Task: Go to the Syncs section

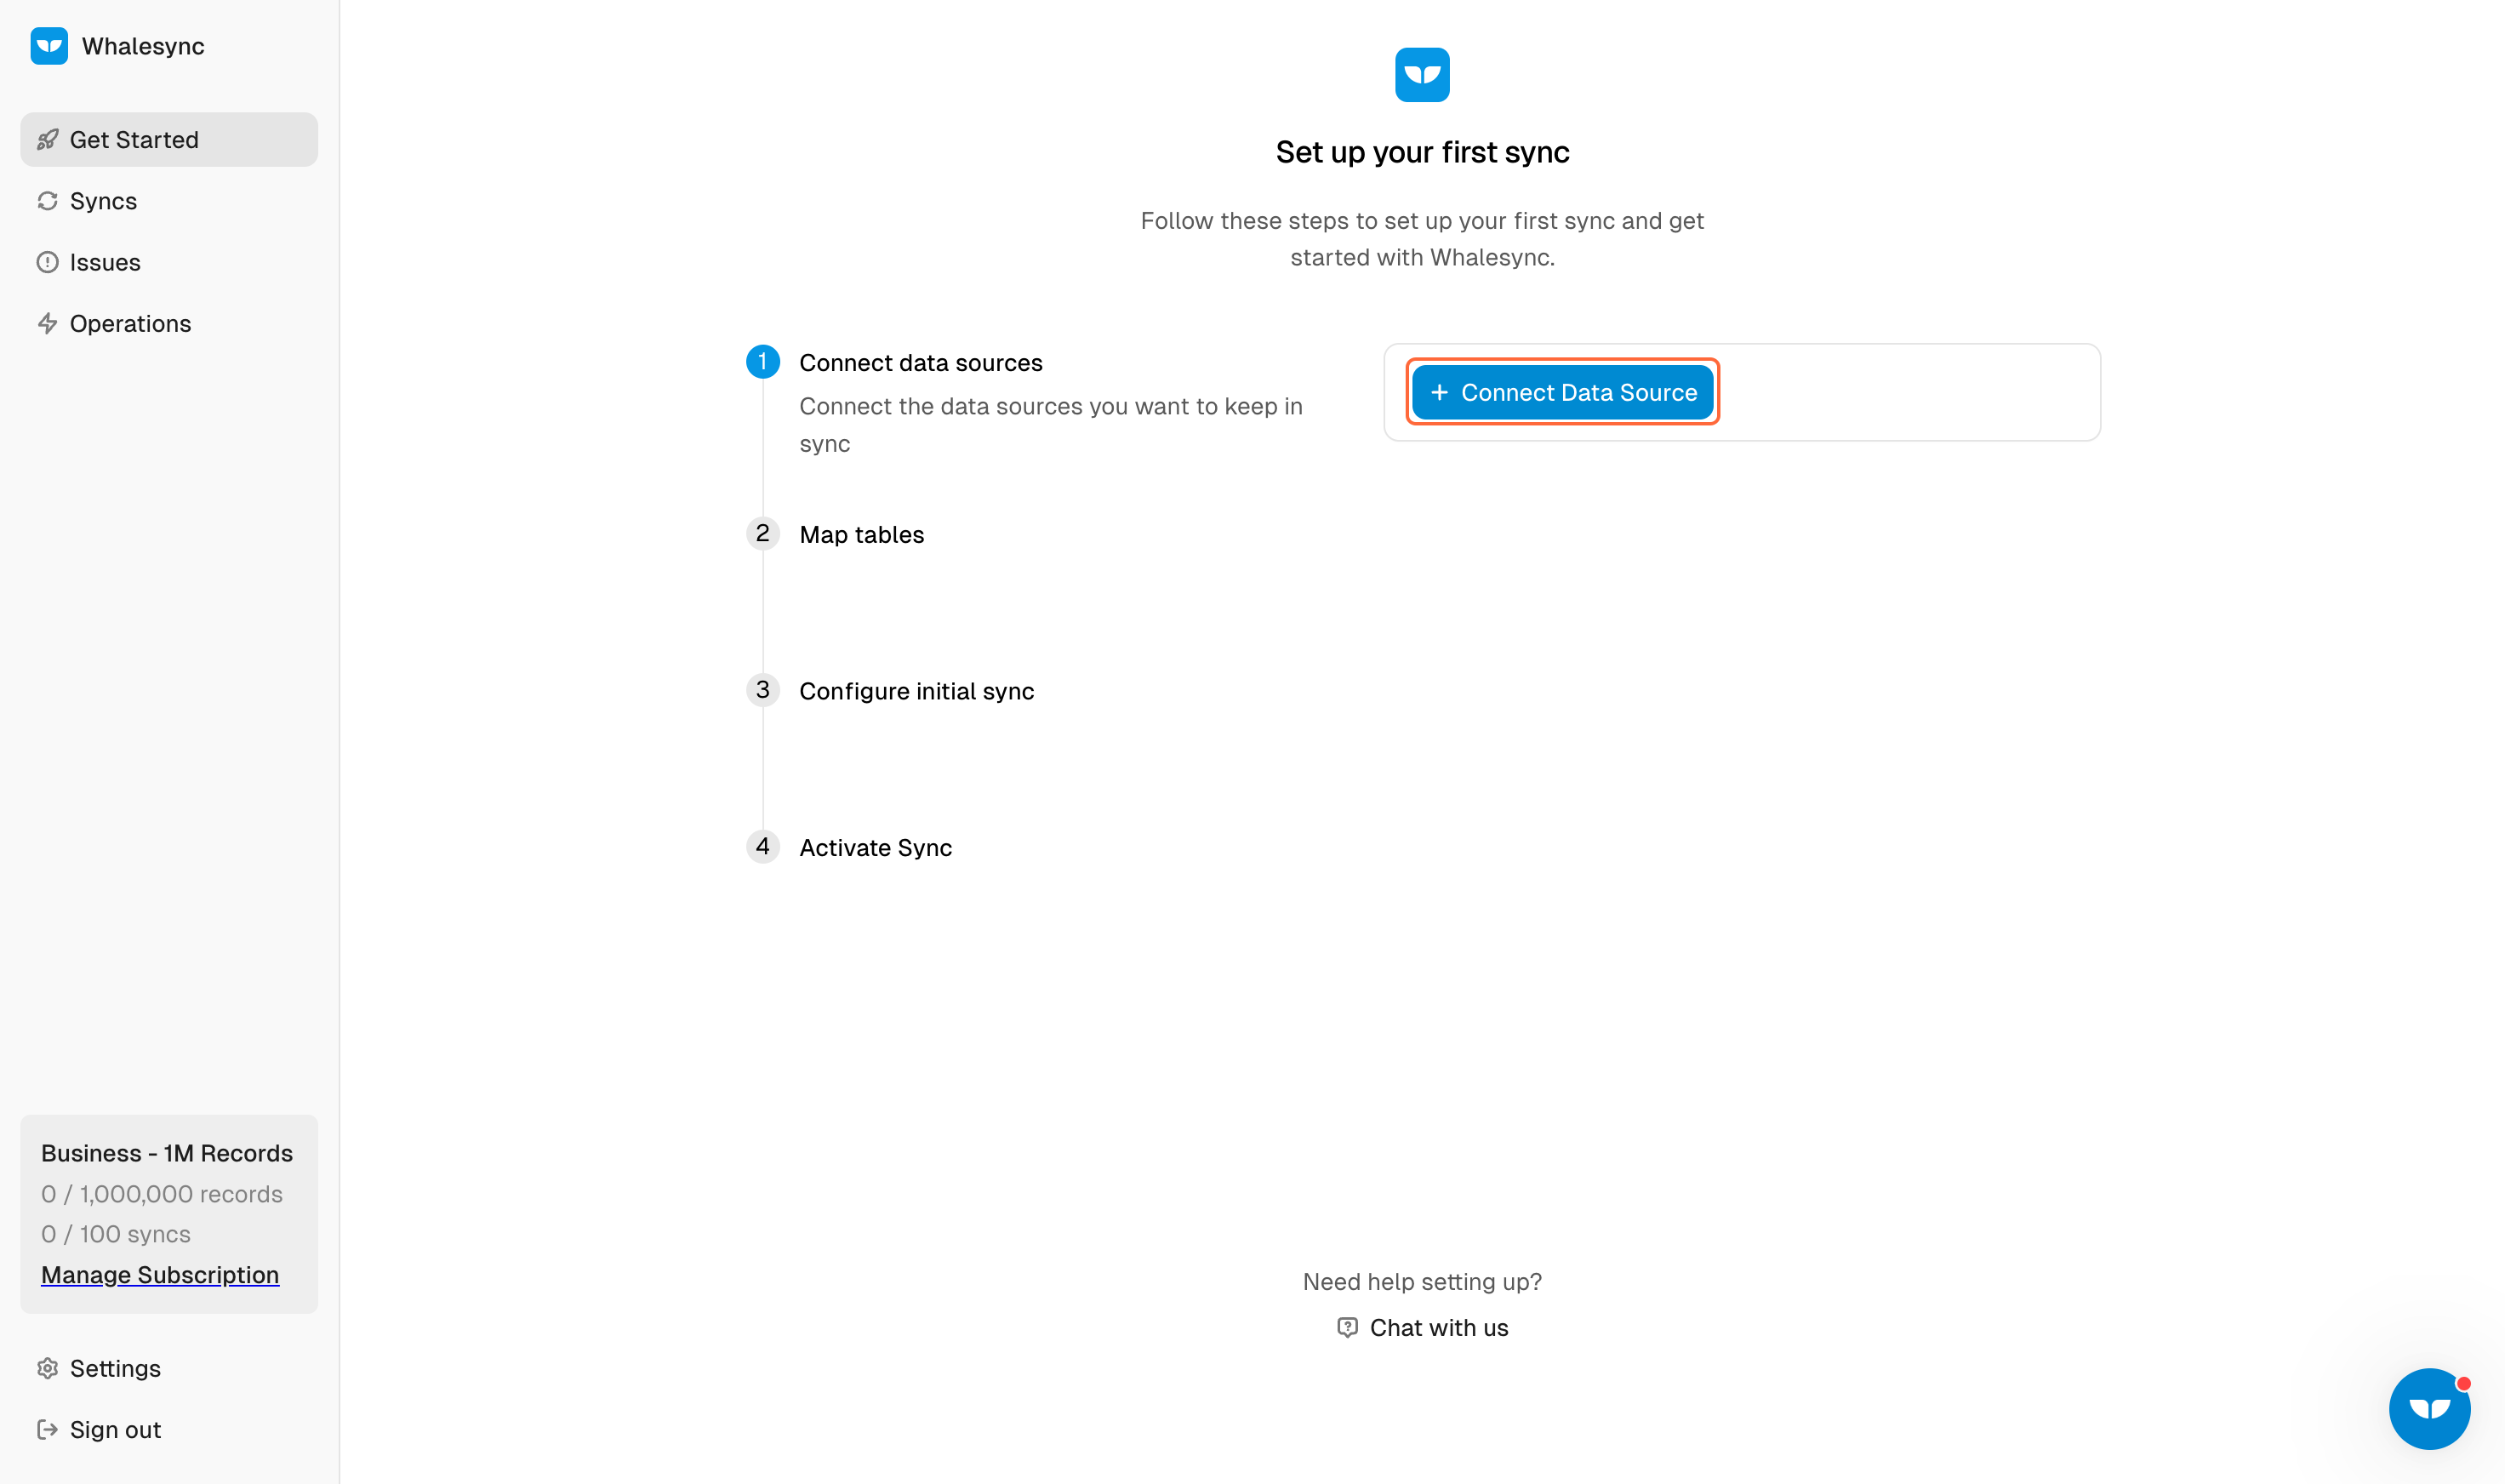Action: pyautogui.click(x=169, y=201)
